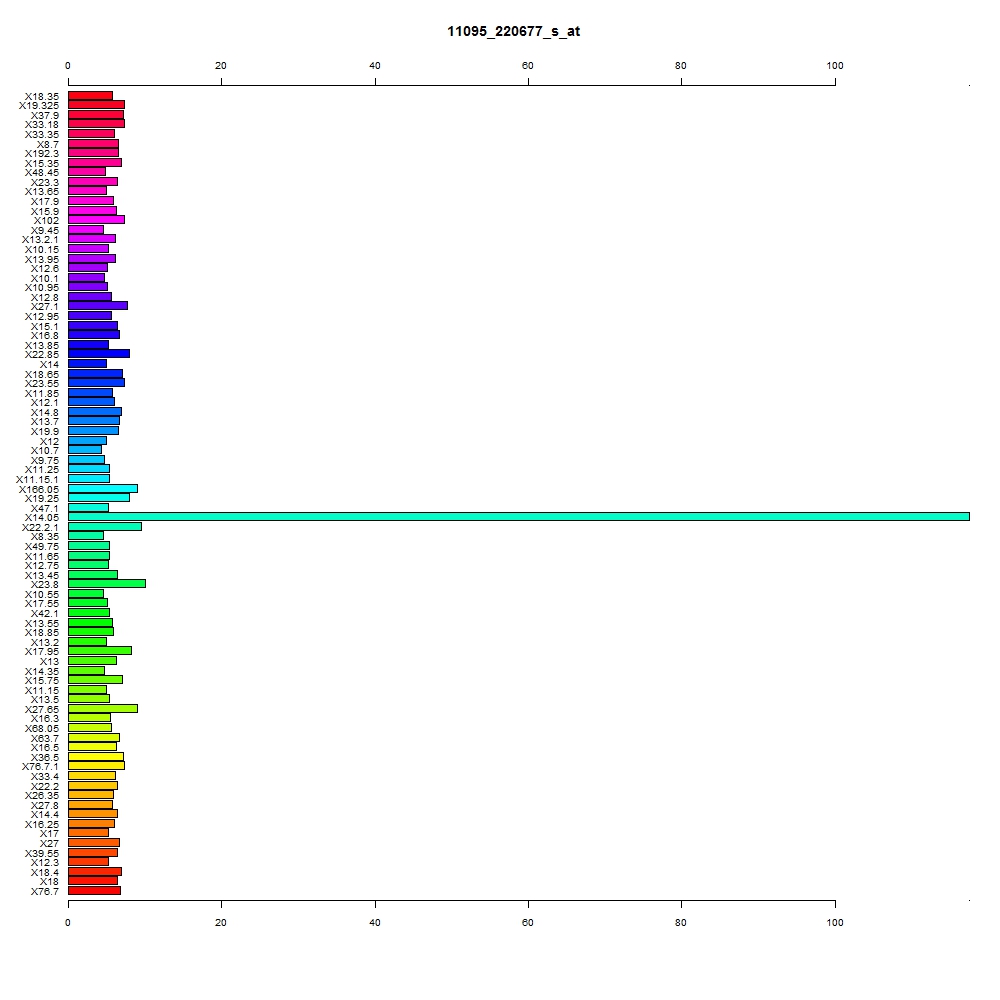Image resolution: width=1000 pixels, height=1000 pixels.
Task: Click the X10.15 label
Action: tap(41, 249)
